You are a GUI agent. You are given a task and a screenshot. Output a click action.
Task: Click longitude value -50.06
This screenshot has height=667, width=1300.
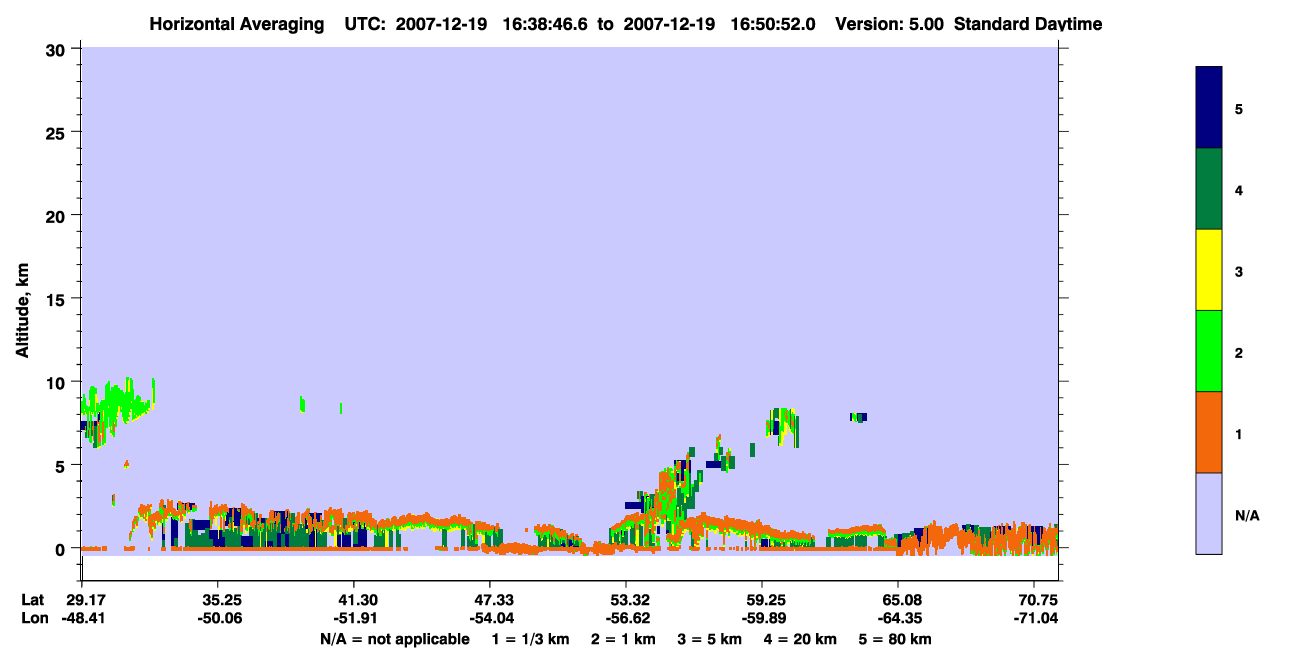click(x=218, y=618)
